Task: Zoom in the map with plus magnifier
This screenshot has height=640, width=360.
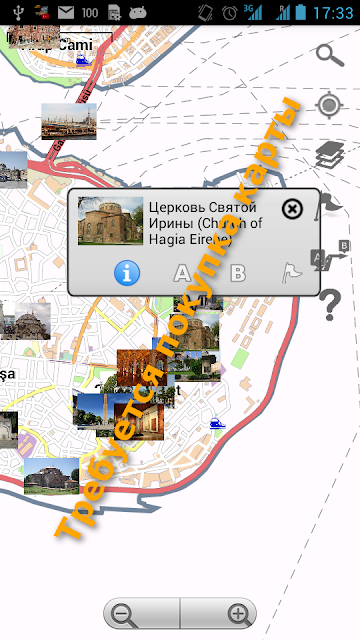Action: (x=218, y=613)
